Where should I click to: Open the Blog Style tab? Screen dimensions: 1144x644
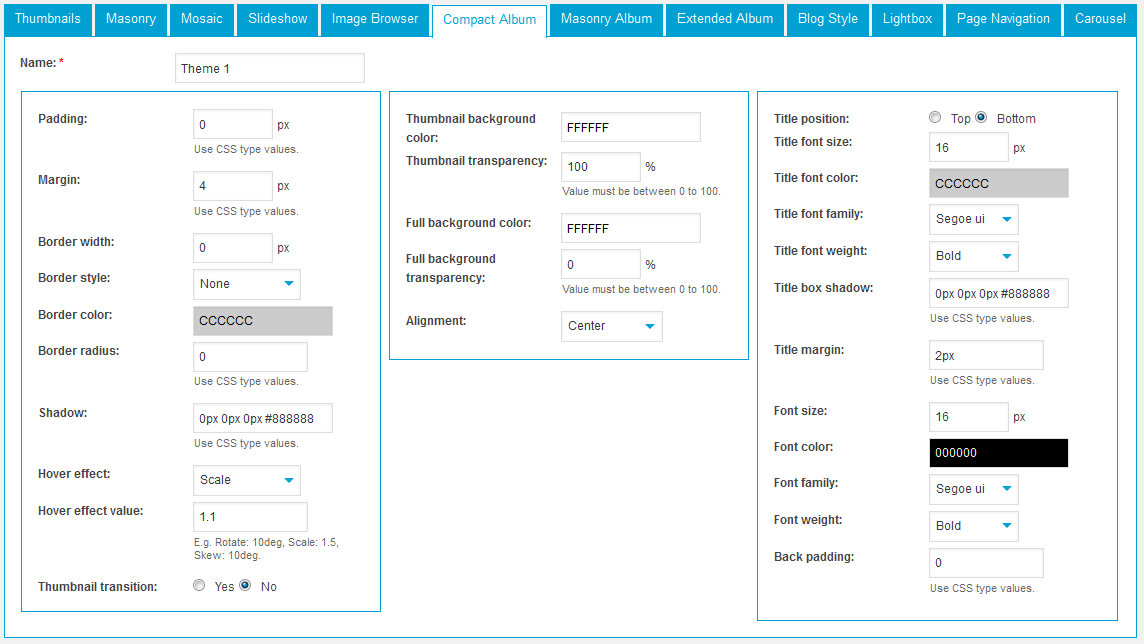[828, 19]
